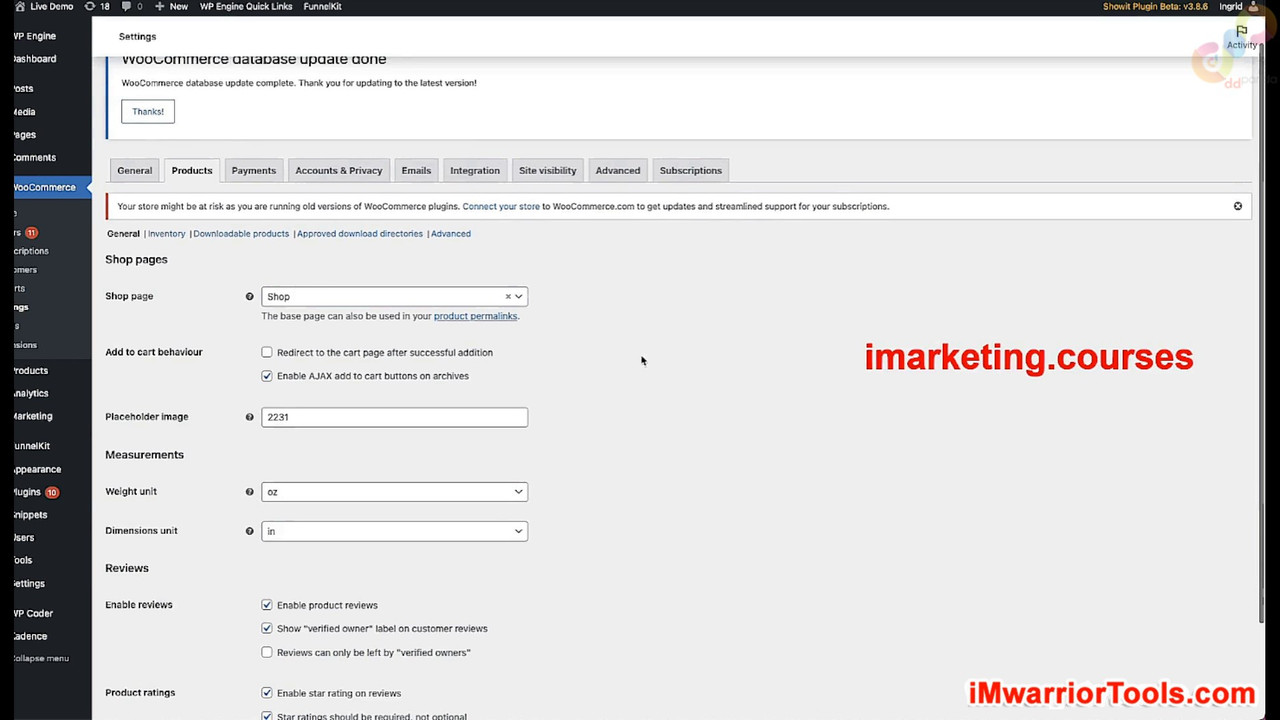Click the Ingrid user avatar icon
The height and width of the screenshot is (720, 1280).
[x=1254, y=6]
